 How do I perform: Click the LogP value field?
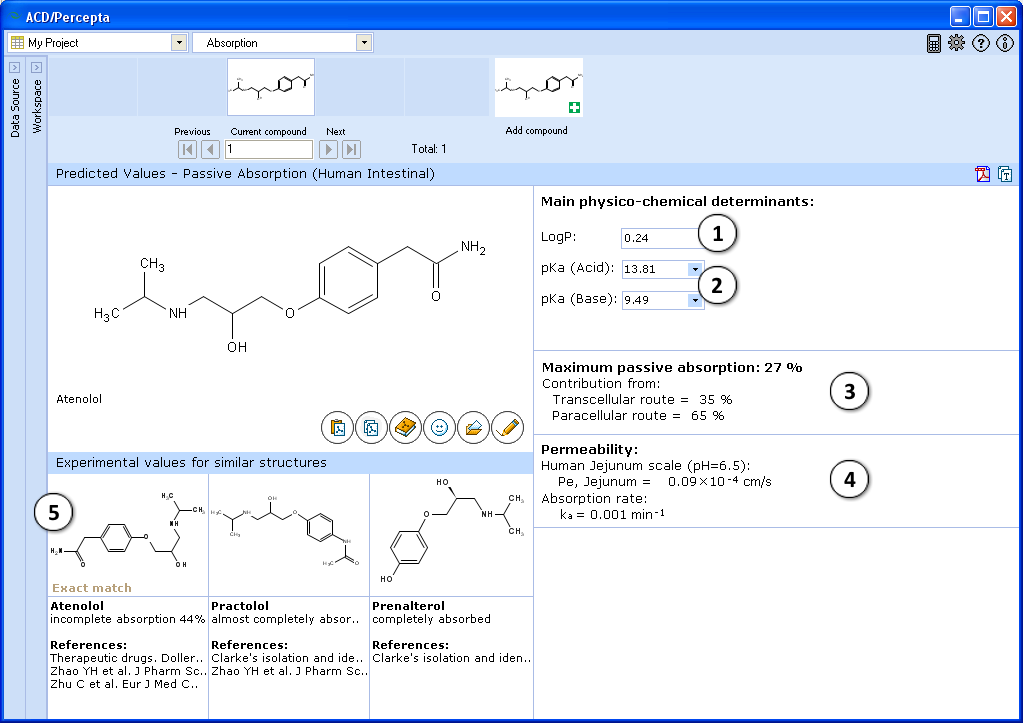[660, 238]
